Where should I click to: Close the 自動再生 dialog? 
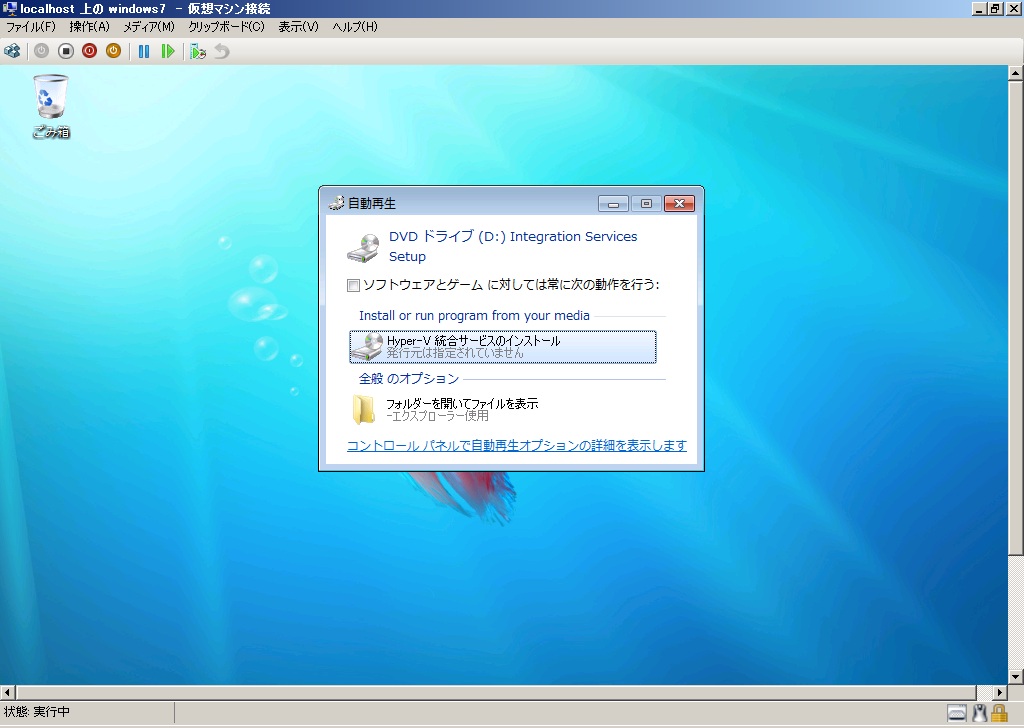click(x=679, y=204)
